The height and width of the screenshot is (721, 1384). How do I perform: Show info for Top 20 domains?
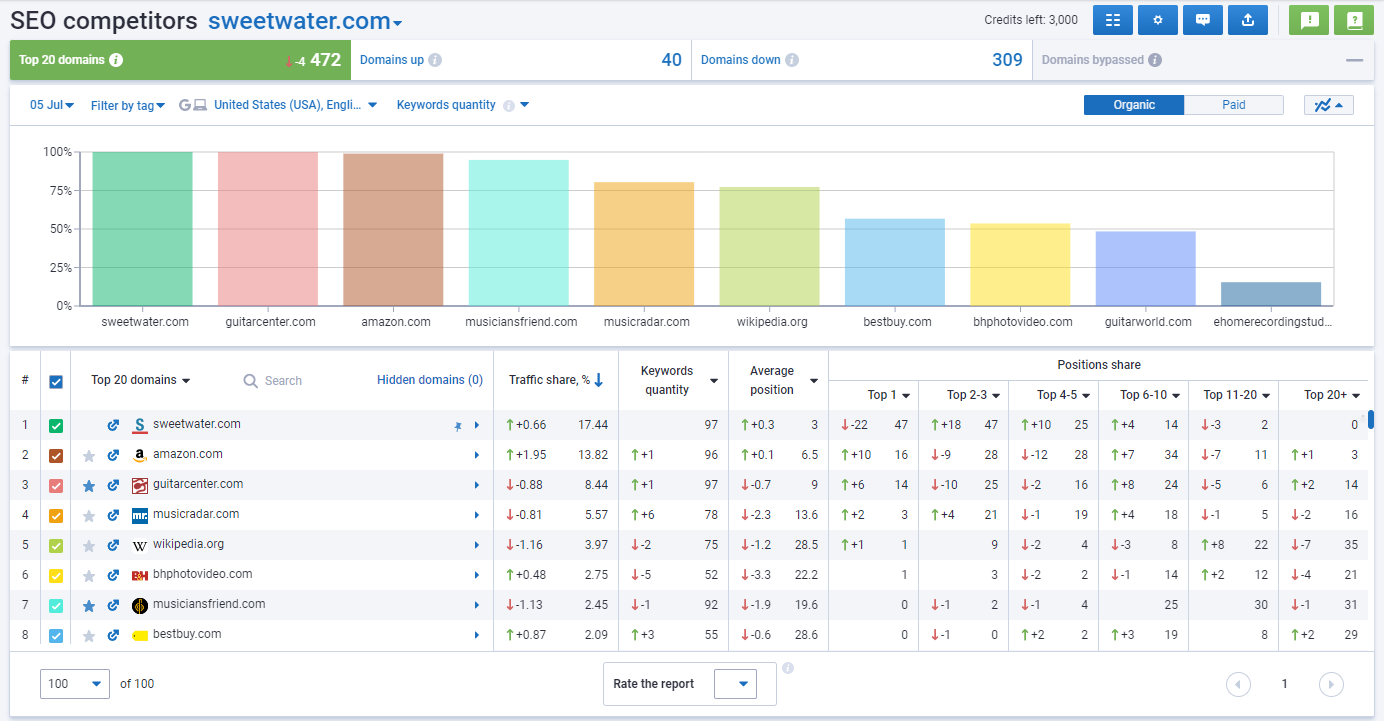click(116, 60)
